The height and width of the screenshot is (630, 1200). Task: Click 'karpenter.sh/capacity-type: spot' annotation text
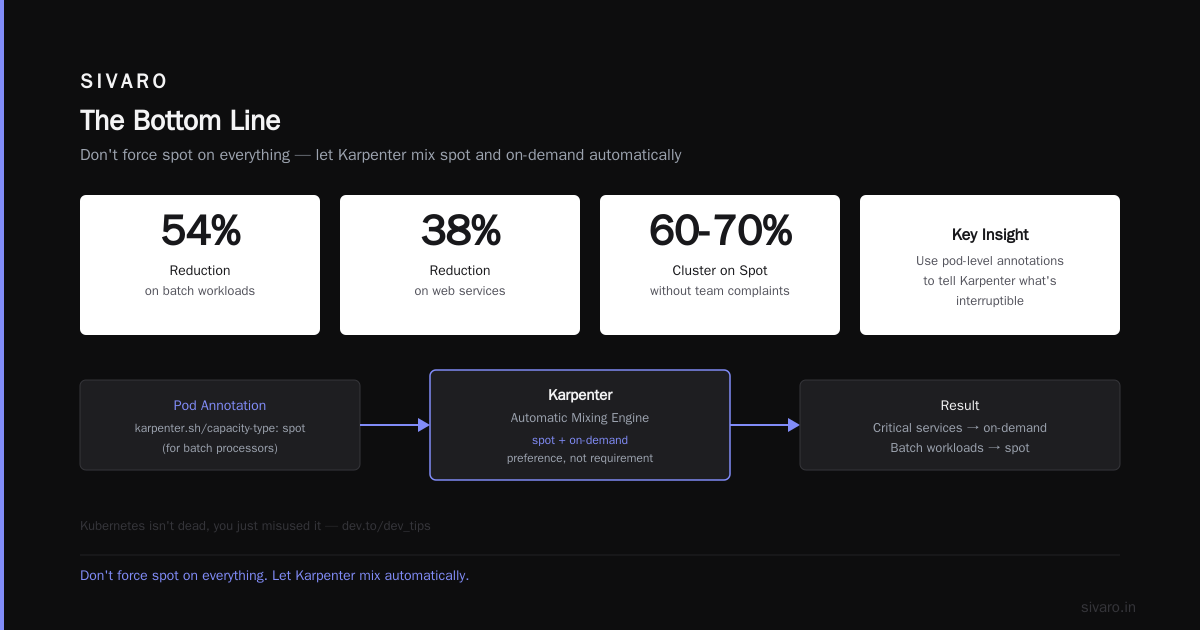pyautogui.click(x=220, y=428)
